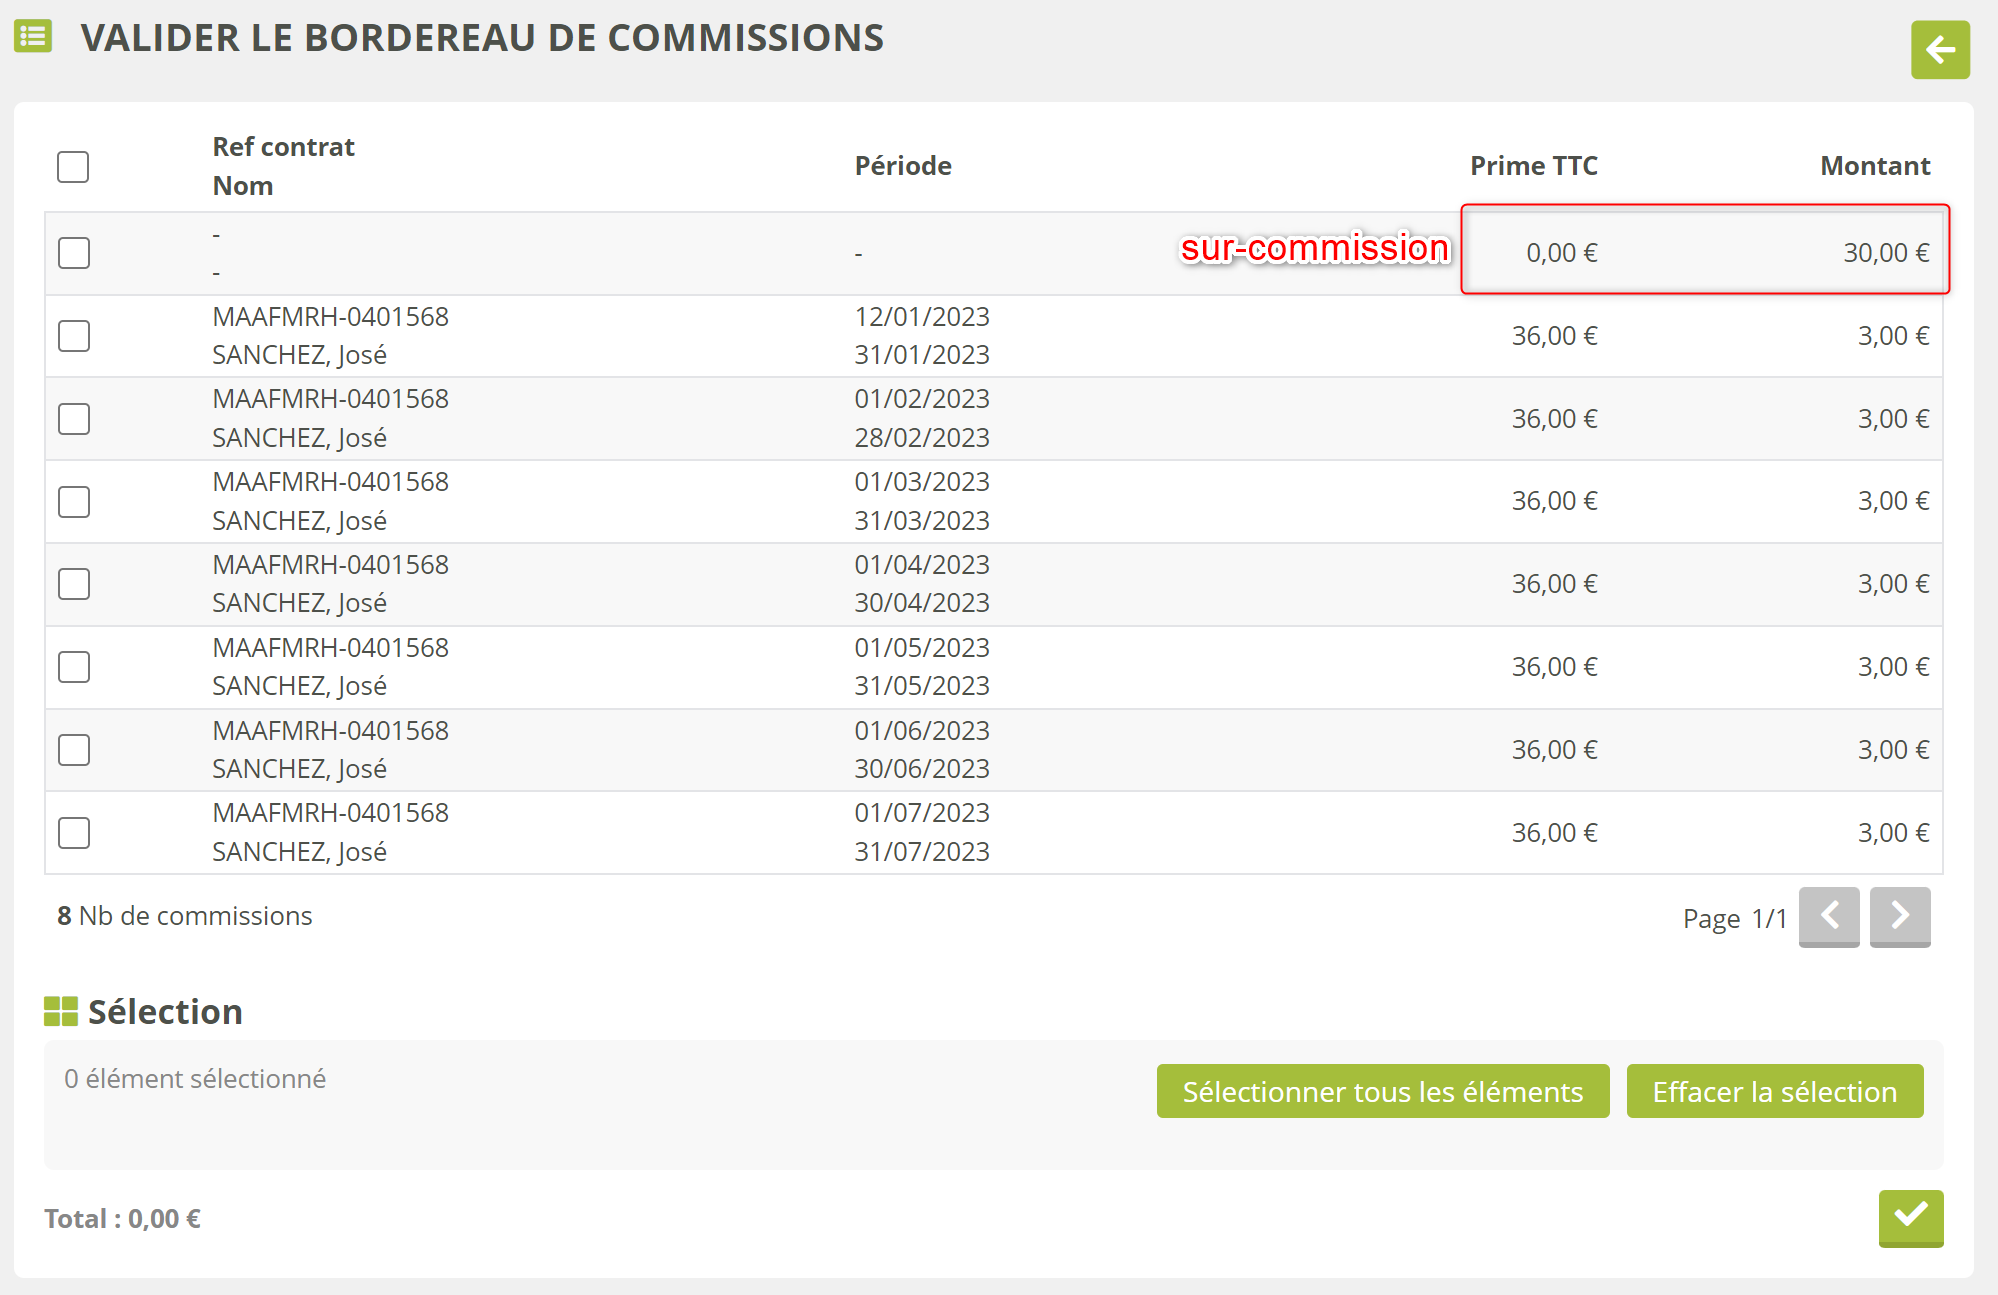
Task: Check the sur-commission row checkbox
Action: coord(74,253)
